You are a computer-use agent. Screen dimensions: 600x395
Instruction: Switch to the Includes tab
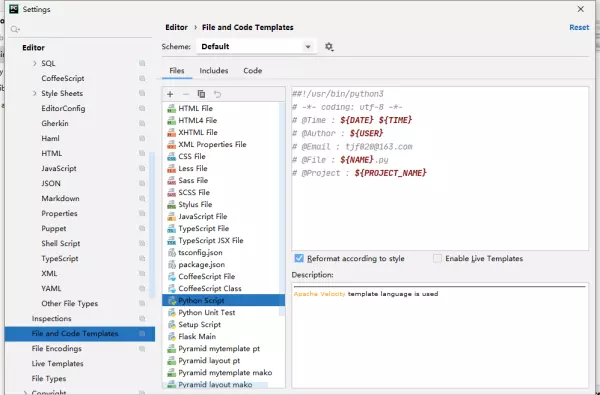pyautogui.click(x=214, y=71)
